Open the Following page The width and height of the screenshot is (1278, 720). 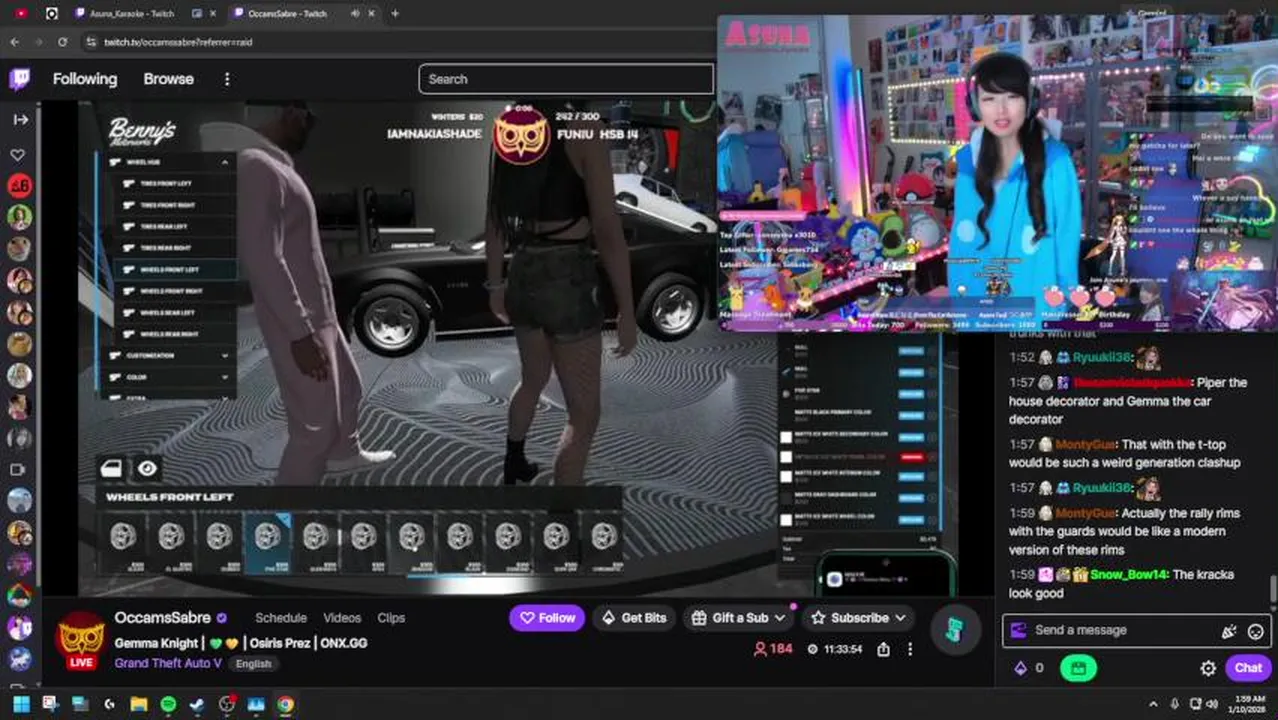[85, 79]
